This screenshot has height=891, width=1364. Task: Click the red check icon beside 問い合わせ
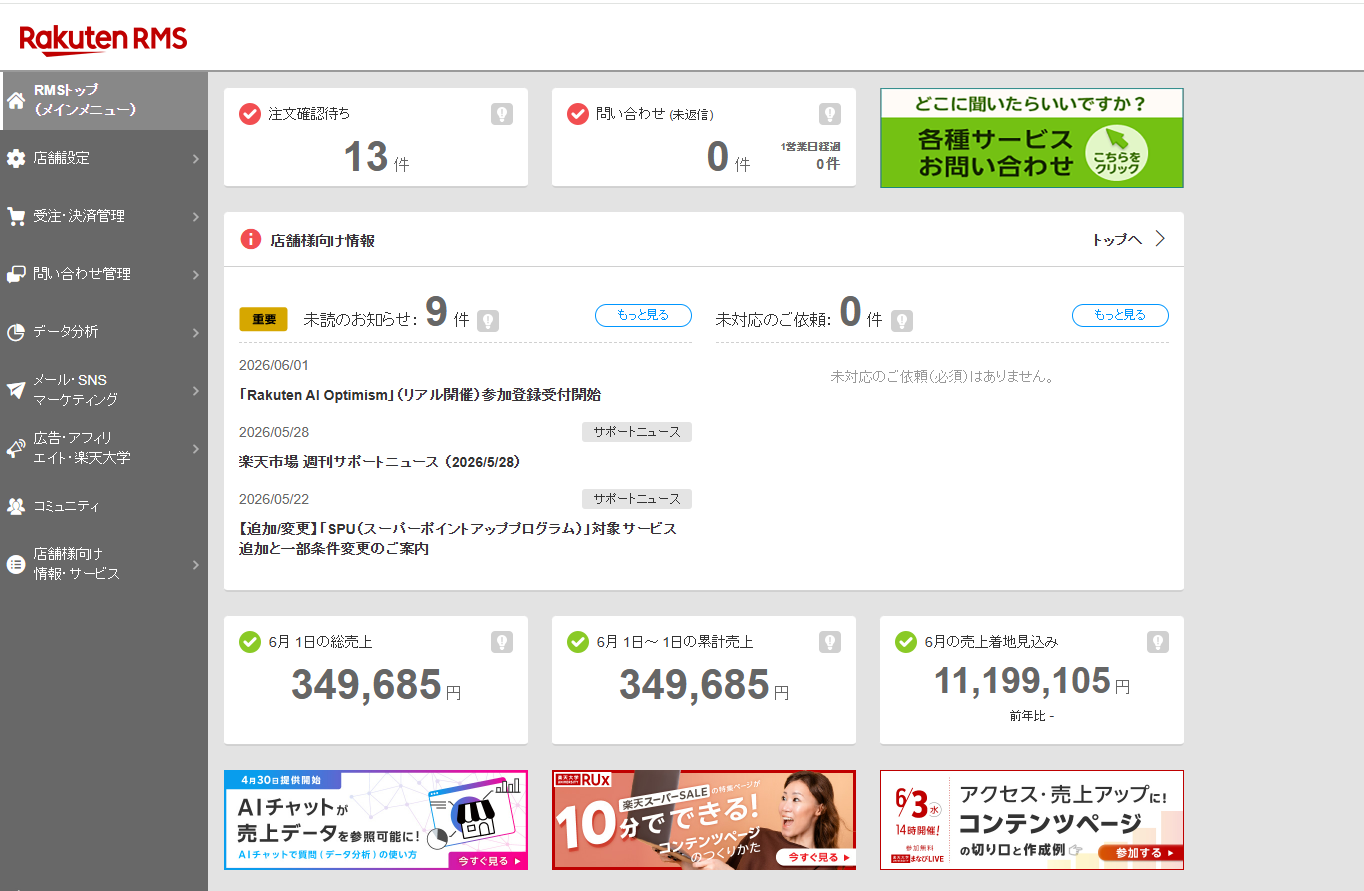tap(578, 114)
